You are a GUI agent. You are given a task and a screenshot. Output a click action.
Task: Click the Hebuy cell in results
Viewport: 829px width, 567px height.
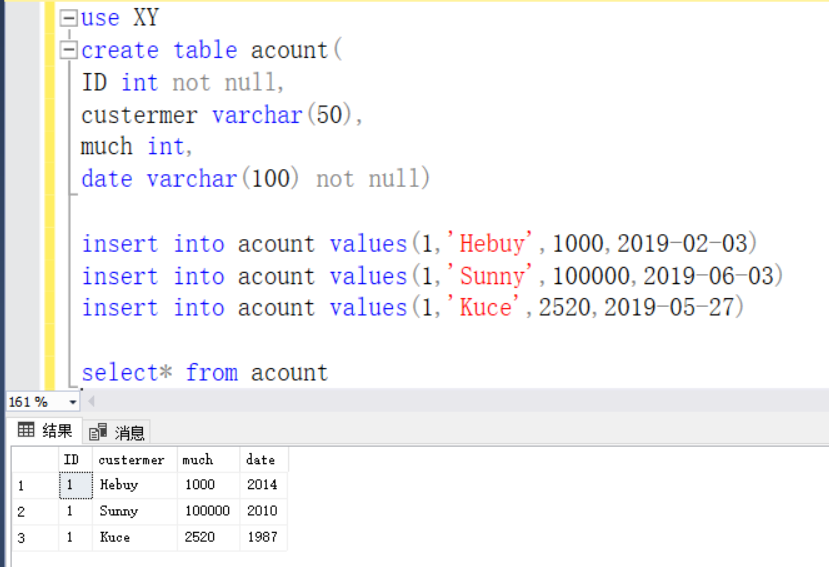pyautogui.click(x=134, y=485)
